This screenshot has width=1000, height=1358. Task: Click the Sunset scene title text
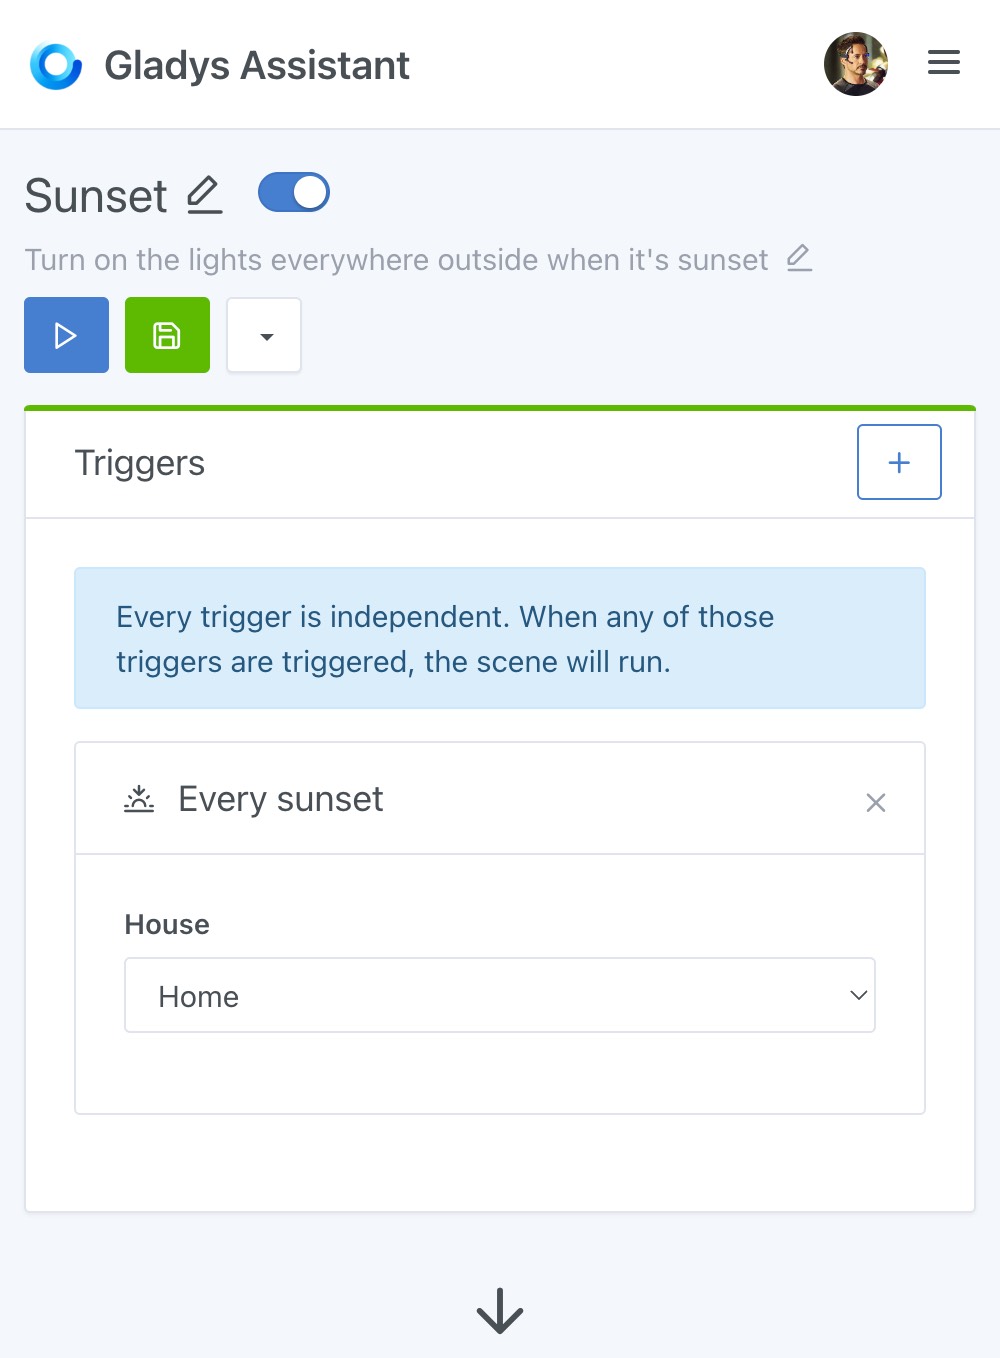[96, 196]
